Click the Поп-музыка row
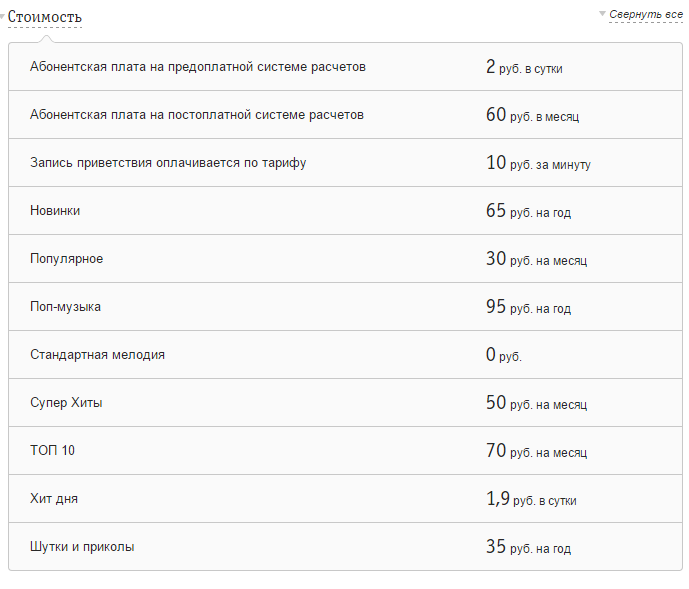Viewport: 689px width, 589px height. click(x=66, y=307)
